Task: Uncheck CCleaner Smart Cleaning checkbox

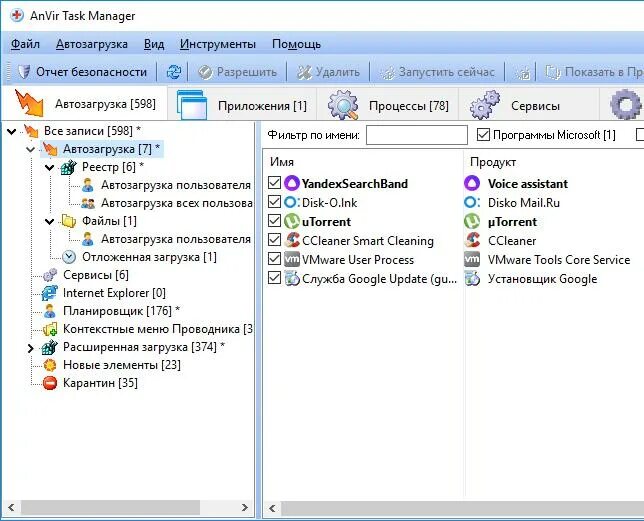Action: [274, 240]
